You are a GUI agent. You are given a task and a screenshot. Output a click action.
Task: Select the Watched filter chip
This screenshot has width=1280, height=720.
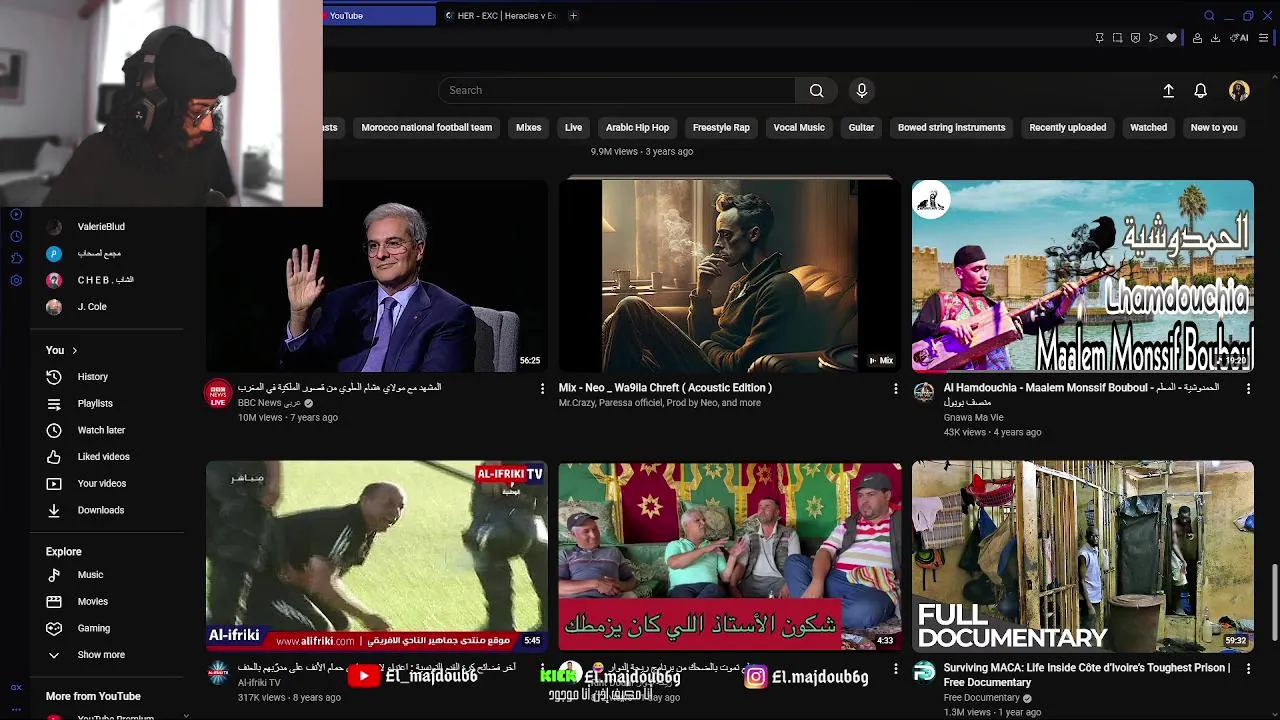pyautogui.click(x=1148, y=127)
